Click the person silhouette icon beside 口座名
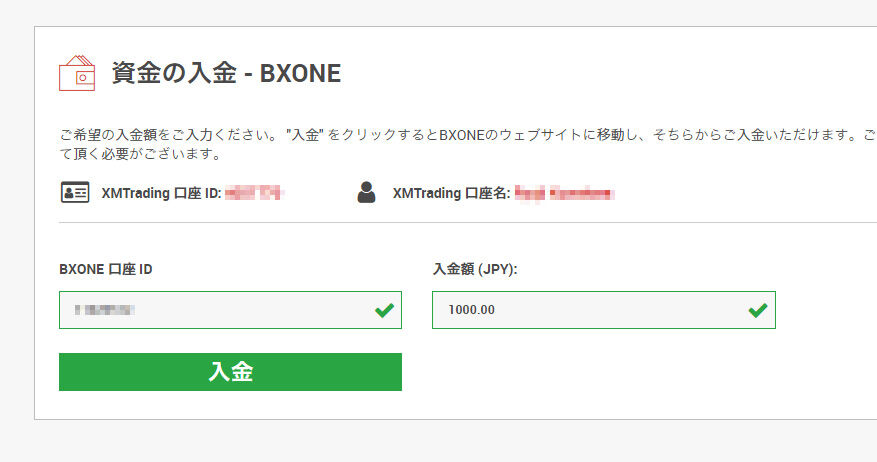Viewport: 877px width, 462px height. point(366,192)
